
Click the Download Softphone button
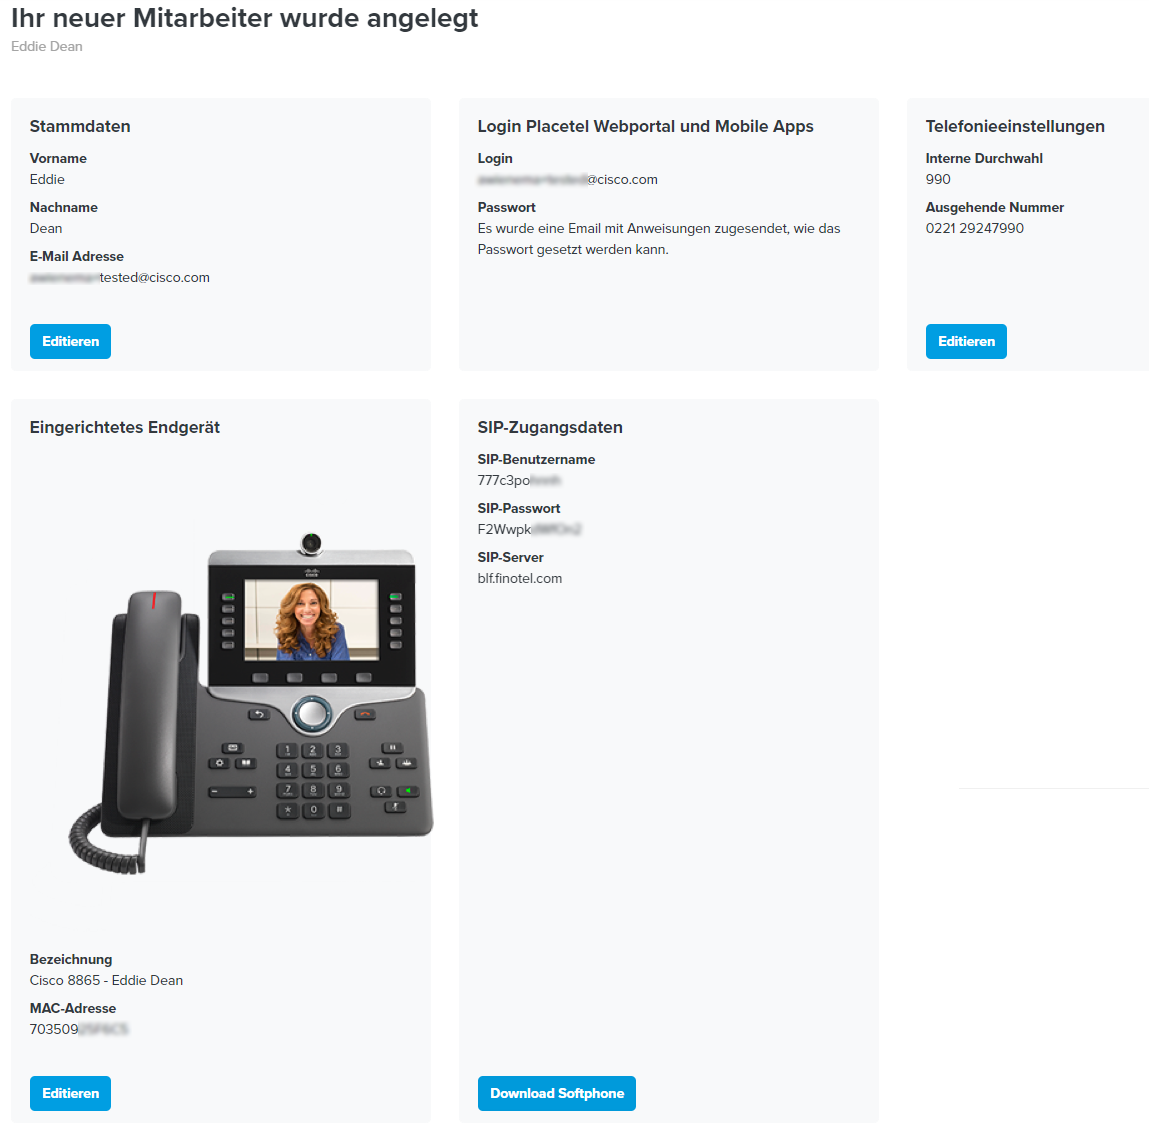[x=557, y=1094]
